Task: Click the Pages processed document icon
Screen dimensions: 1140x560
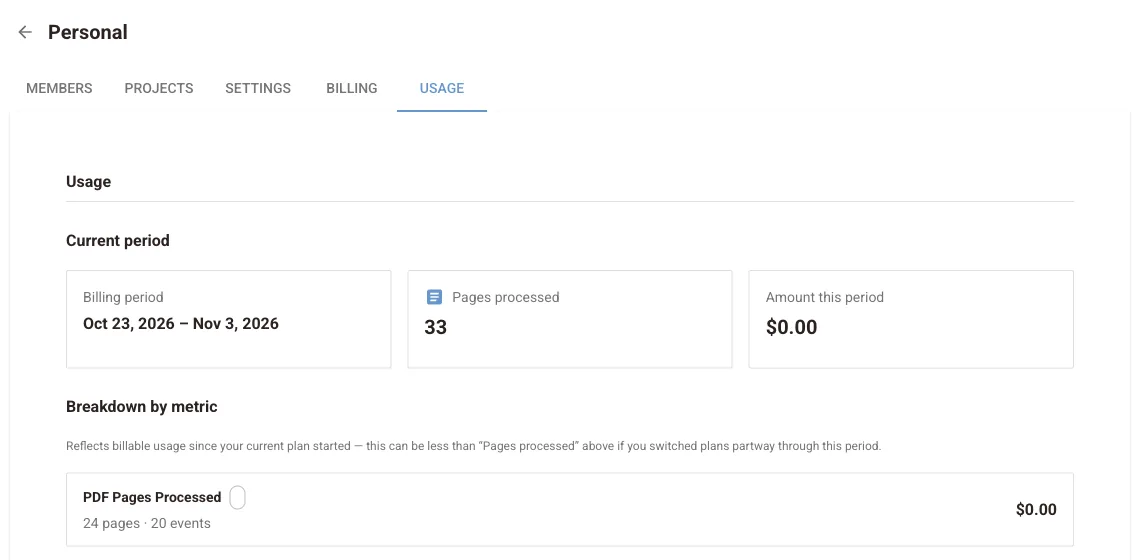Action: click(x=434, y=297)
